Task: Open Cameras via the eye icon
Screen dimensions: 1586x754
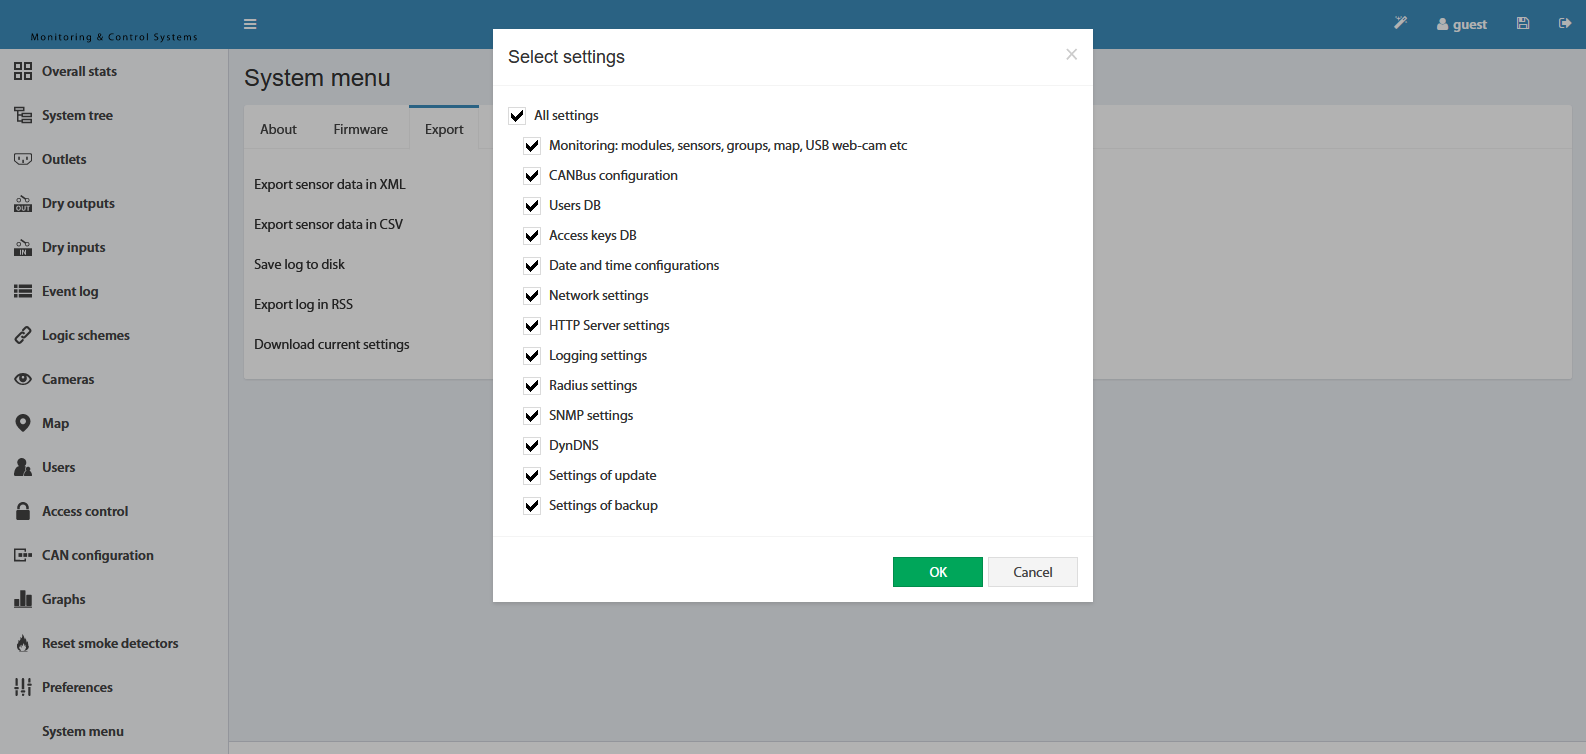Action: (x=23, y=379)
